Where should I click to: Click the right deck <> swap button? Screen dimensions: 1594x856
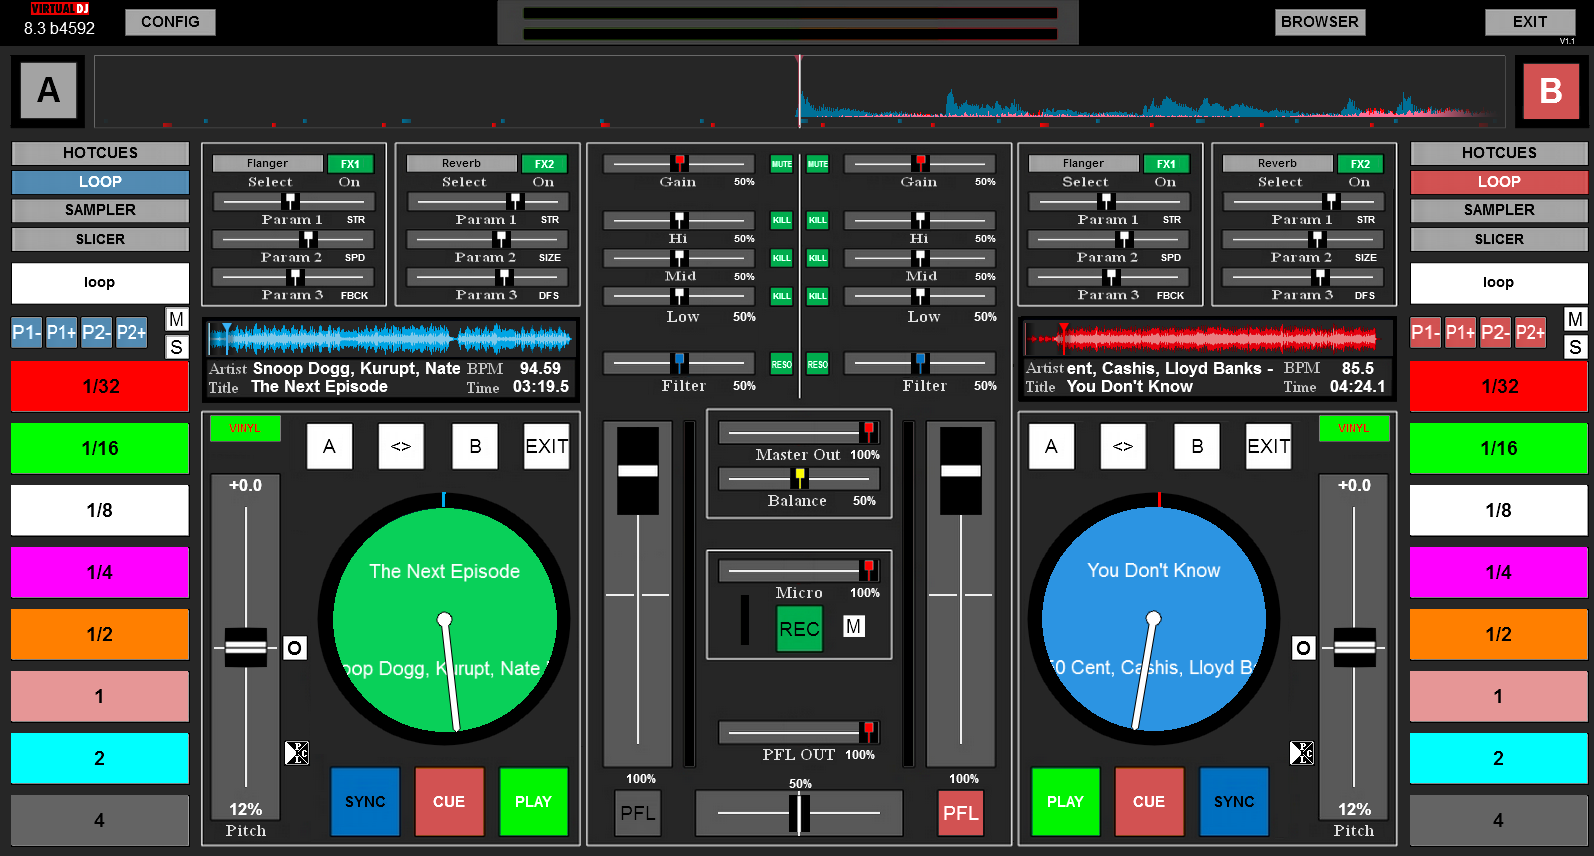click(x=1123, y=446)
